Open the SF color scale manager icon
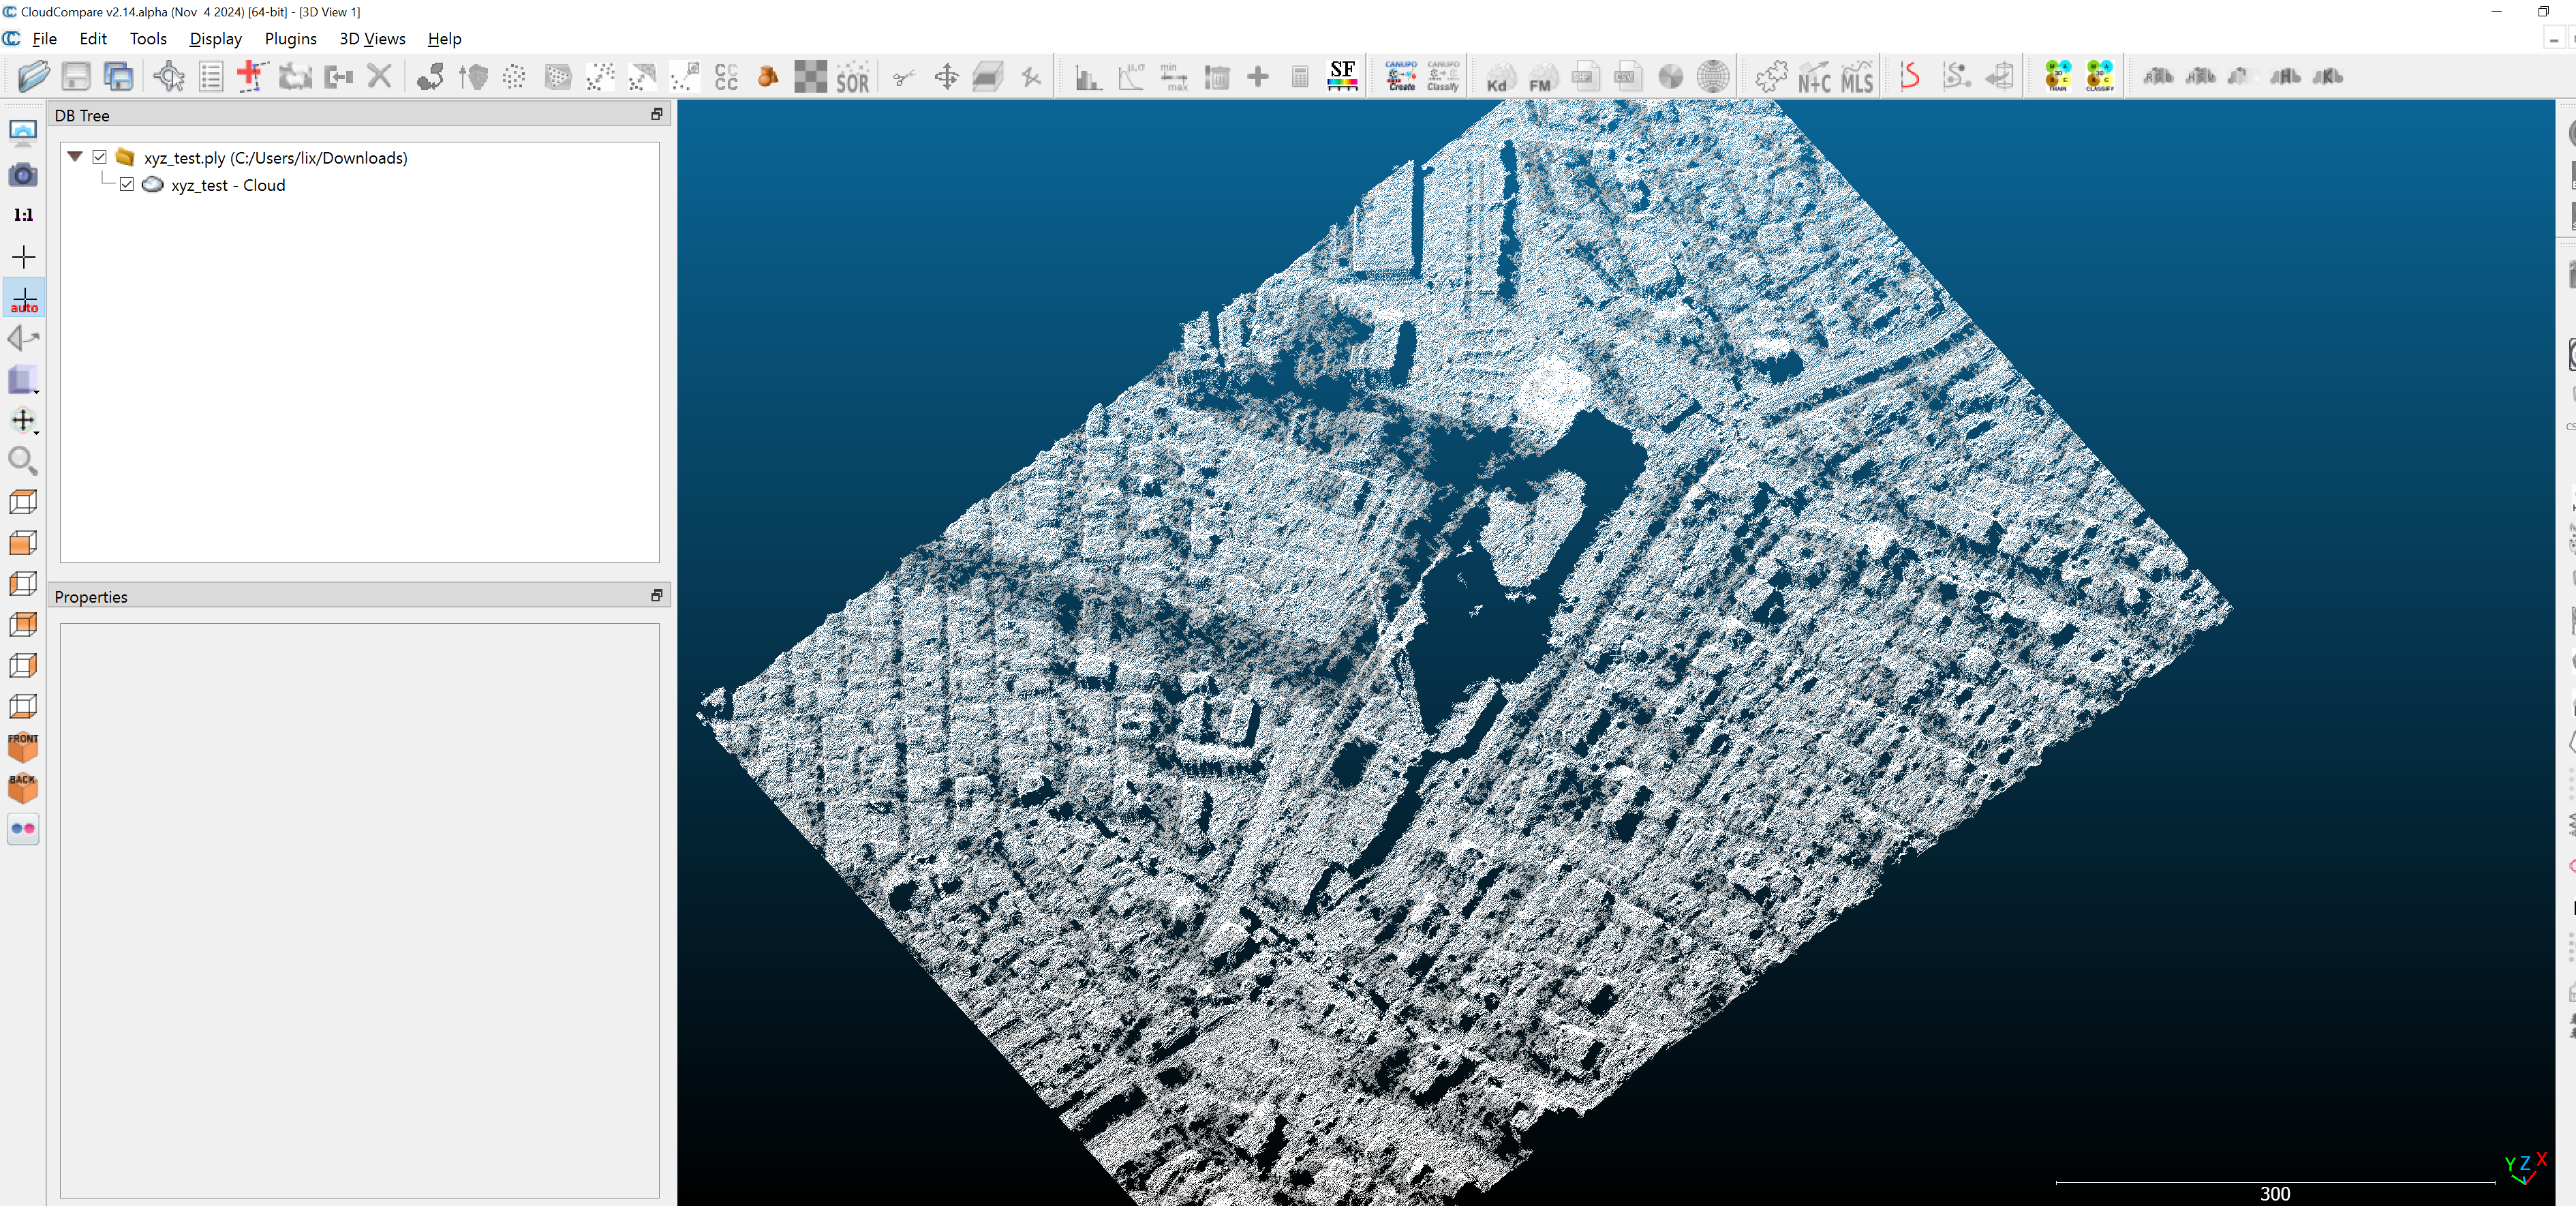This screenshot has width=2576, height=1206. (x=1342, y=76)
